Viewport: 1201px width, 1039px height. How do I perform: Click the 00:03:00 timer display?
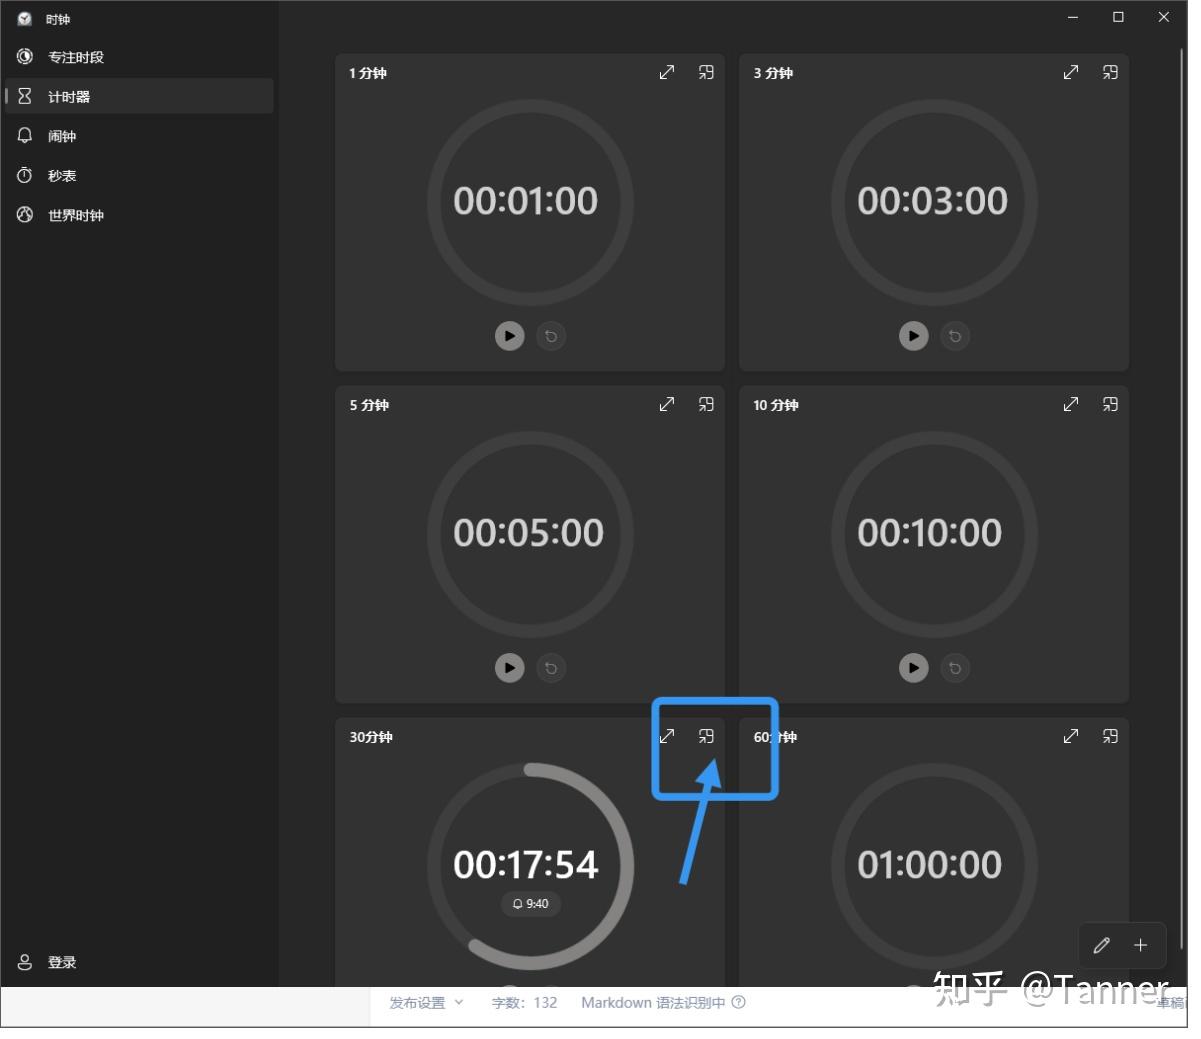(932, 201)
